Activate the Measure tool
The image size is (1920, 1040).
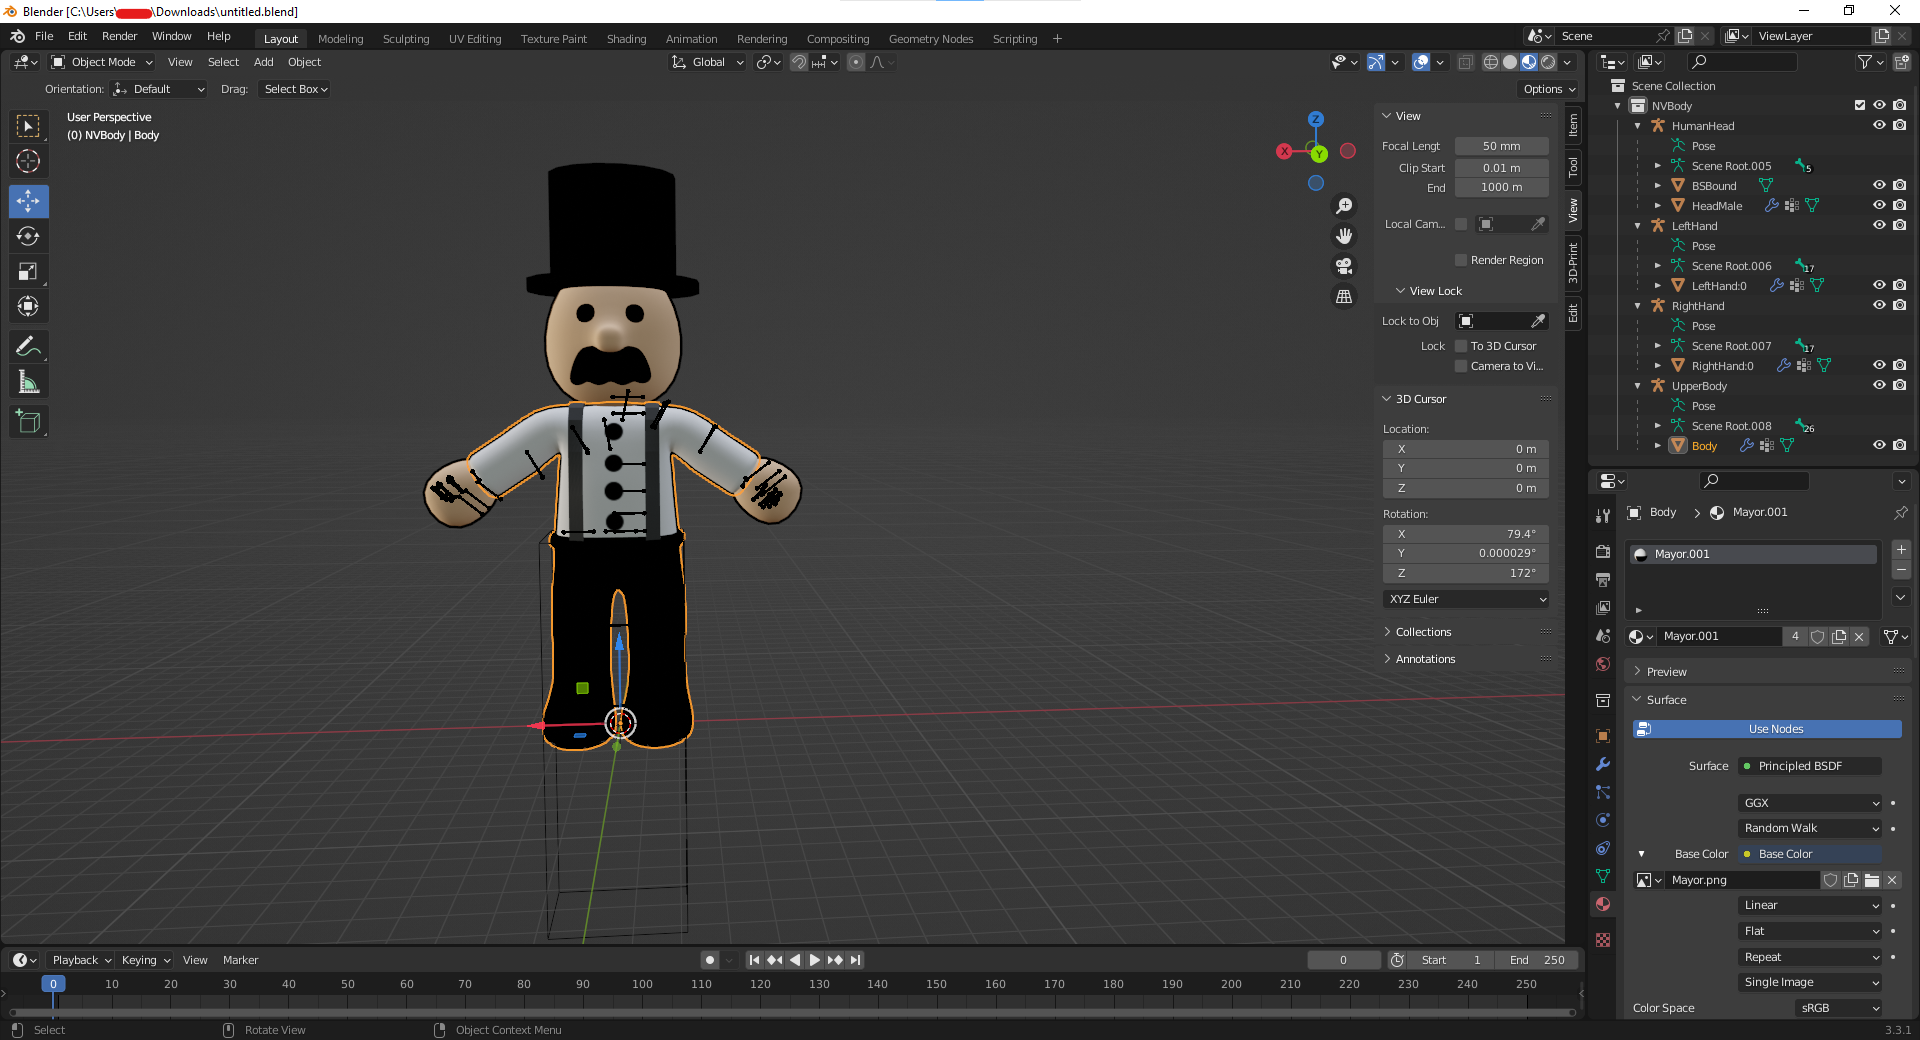click(x=28, y=381)
